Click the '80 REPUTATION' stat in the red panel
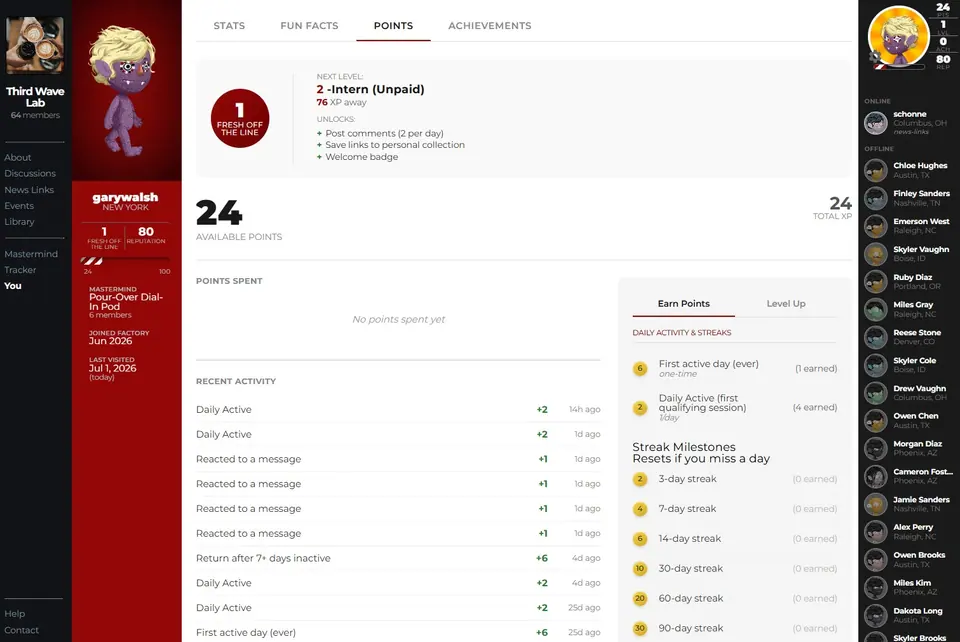 [x=146, y=235]
